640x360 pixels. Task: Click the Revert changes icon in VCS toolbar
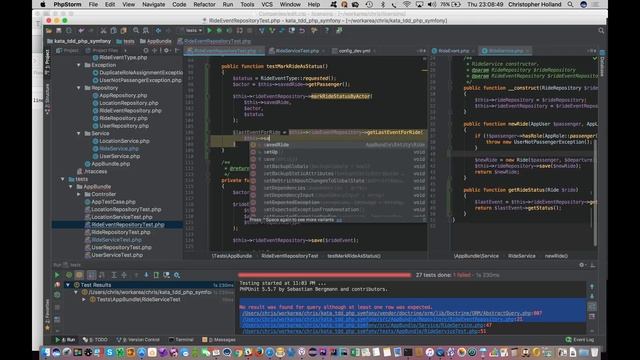point(302,31)
